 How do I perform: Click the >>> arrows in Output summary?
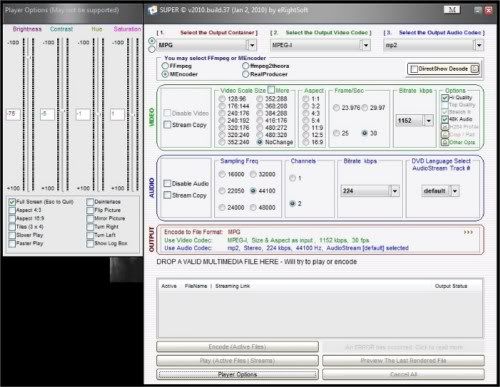point(468,232)
